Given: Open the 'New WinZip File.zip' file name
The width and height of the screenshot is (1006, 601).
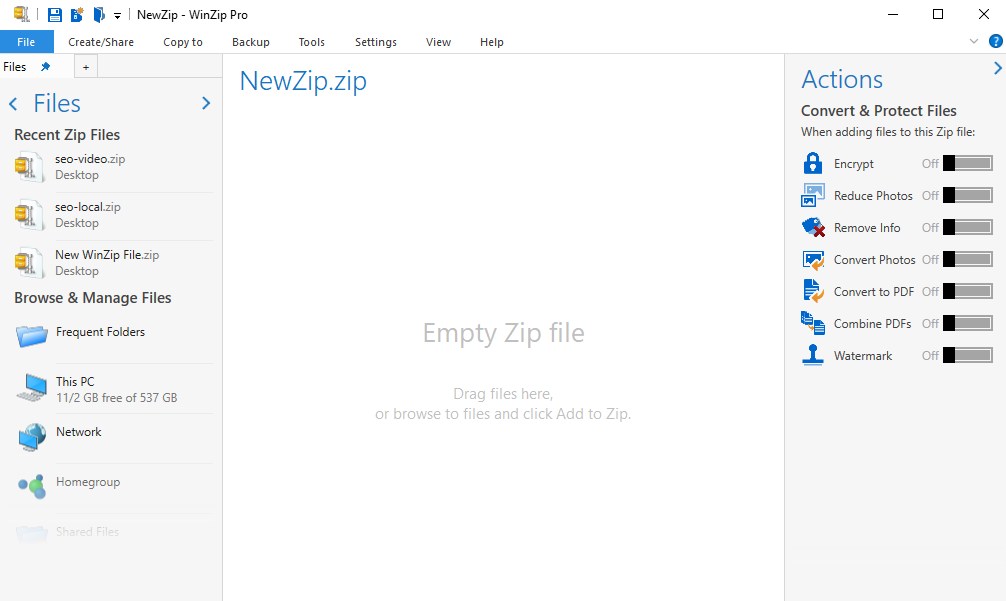Looking at the screenshot, I should coord(107,255).
